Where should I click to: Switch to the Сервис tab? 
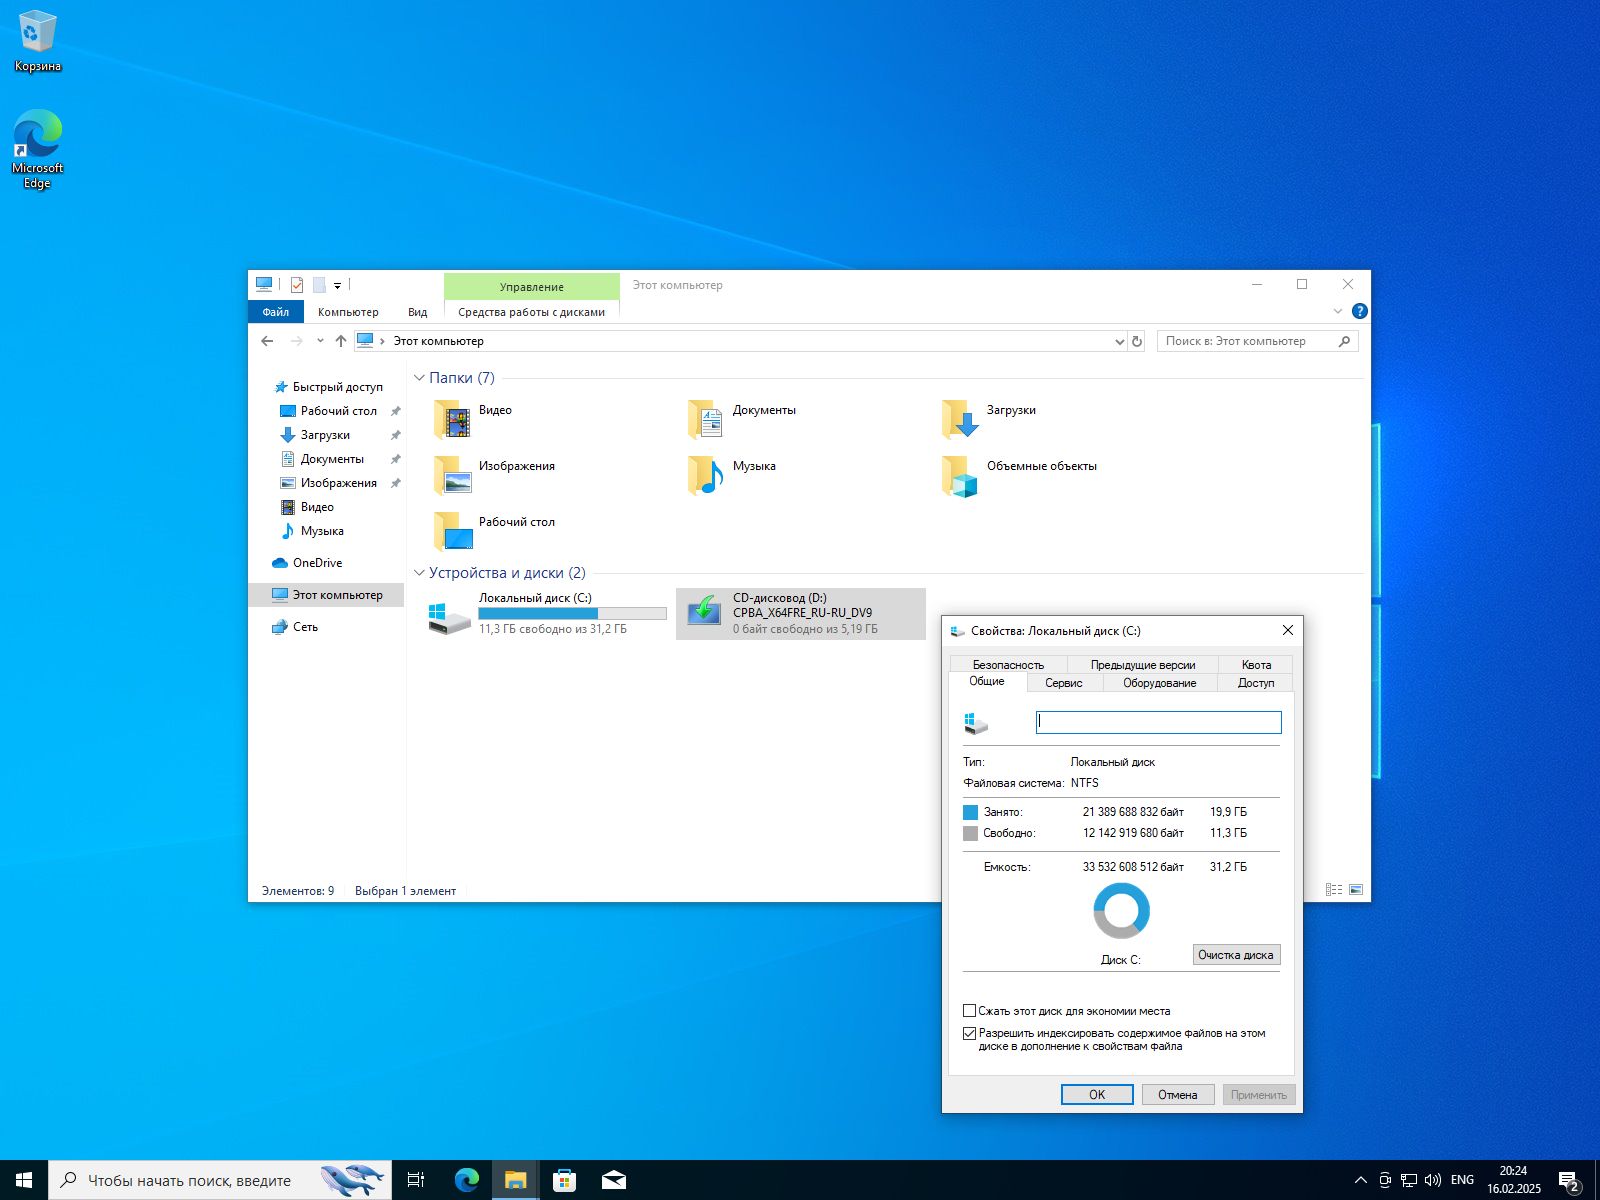(x=1063, y=682)
